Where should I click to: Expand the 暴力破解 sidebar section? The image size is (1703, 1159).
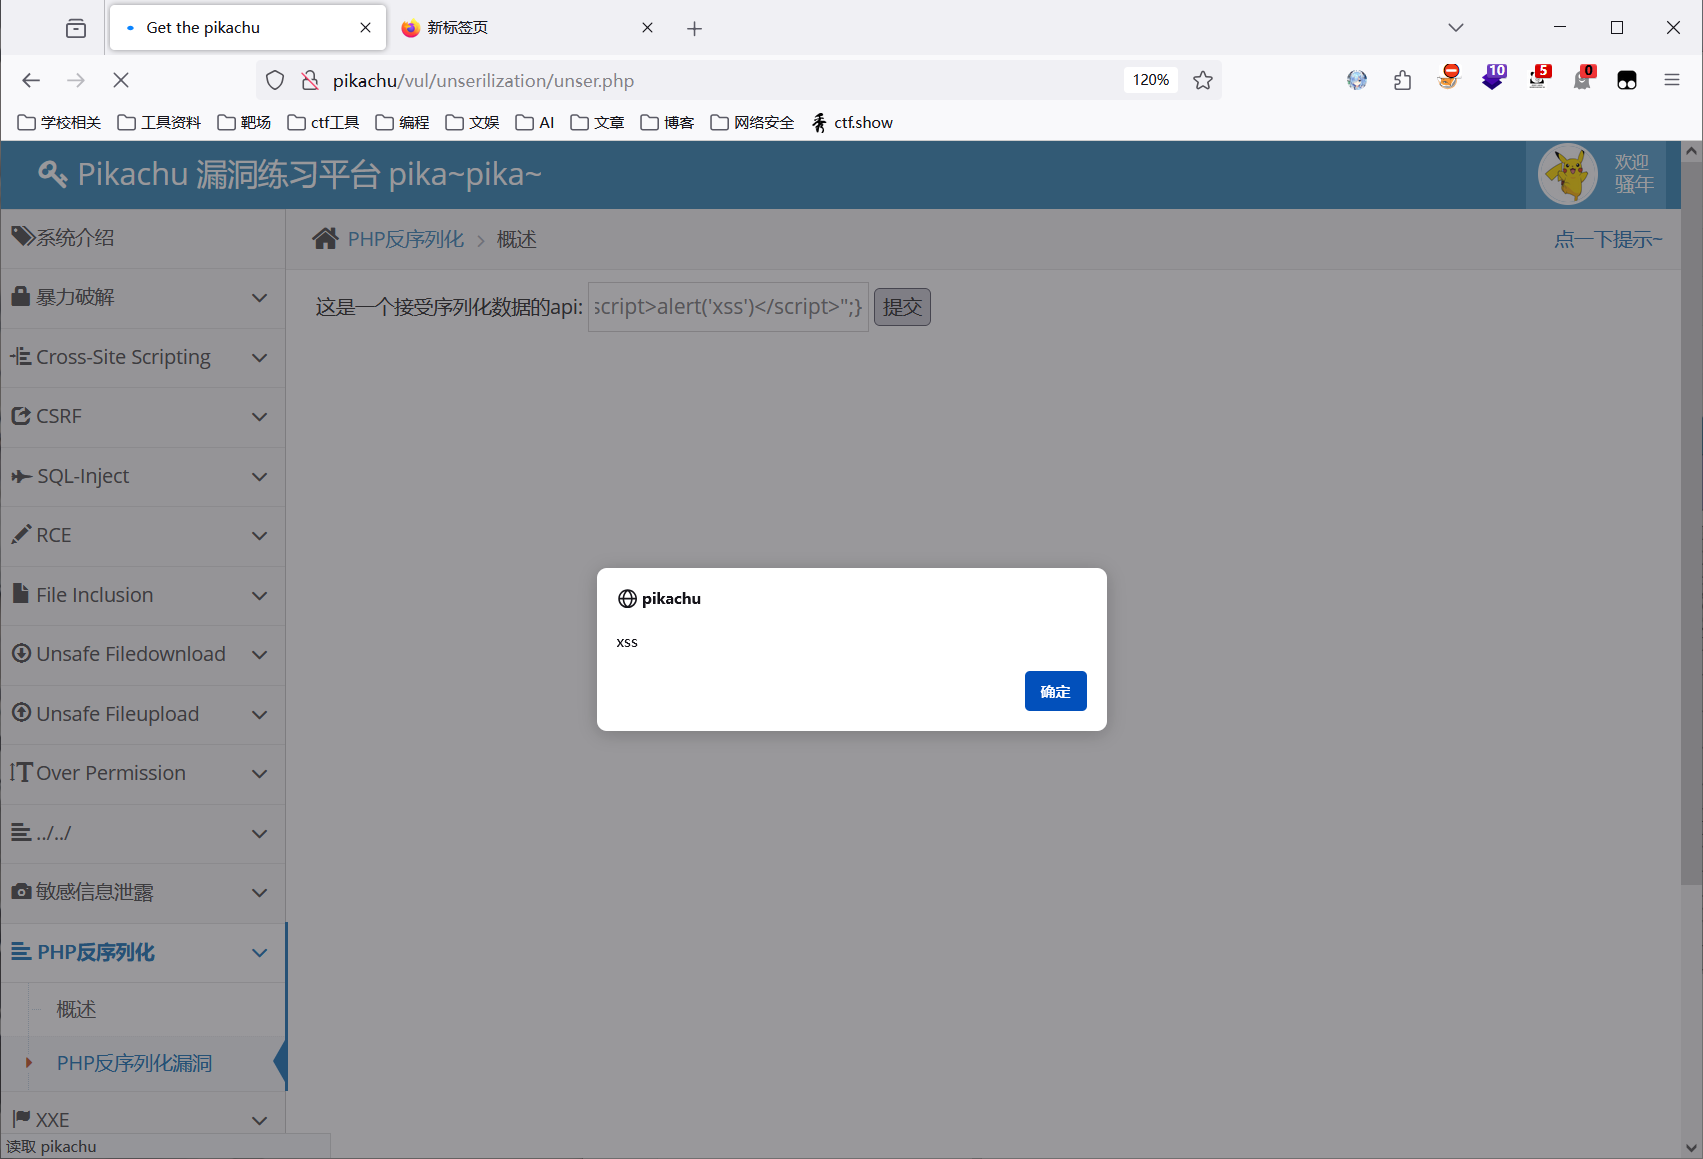click(143, 297)
